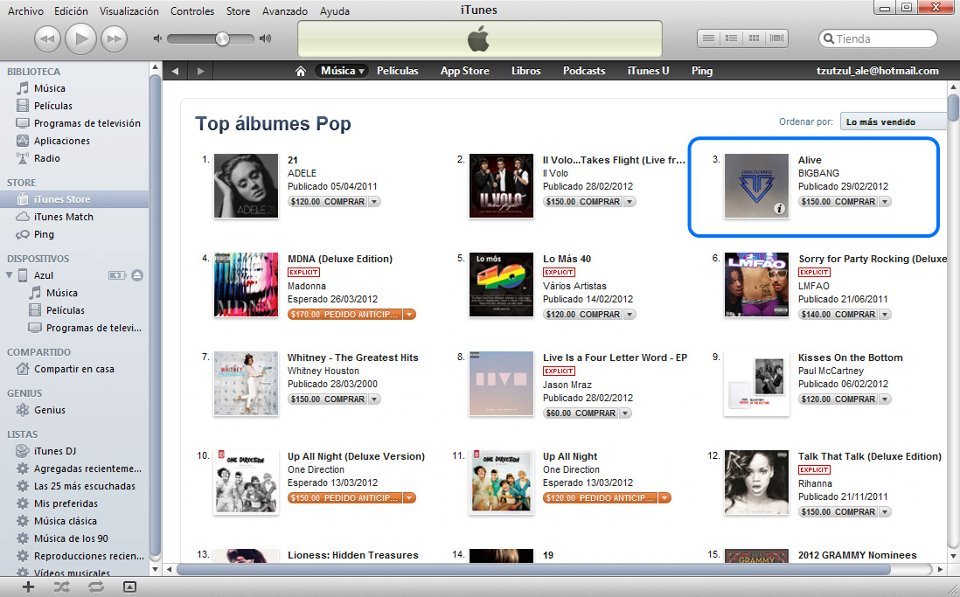Open the account tzutzul_ale@hotmail.com link
This screenshot has height=597, width=960.
click(x=877, y=71)
